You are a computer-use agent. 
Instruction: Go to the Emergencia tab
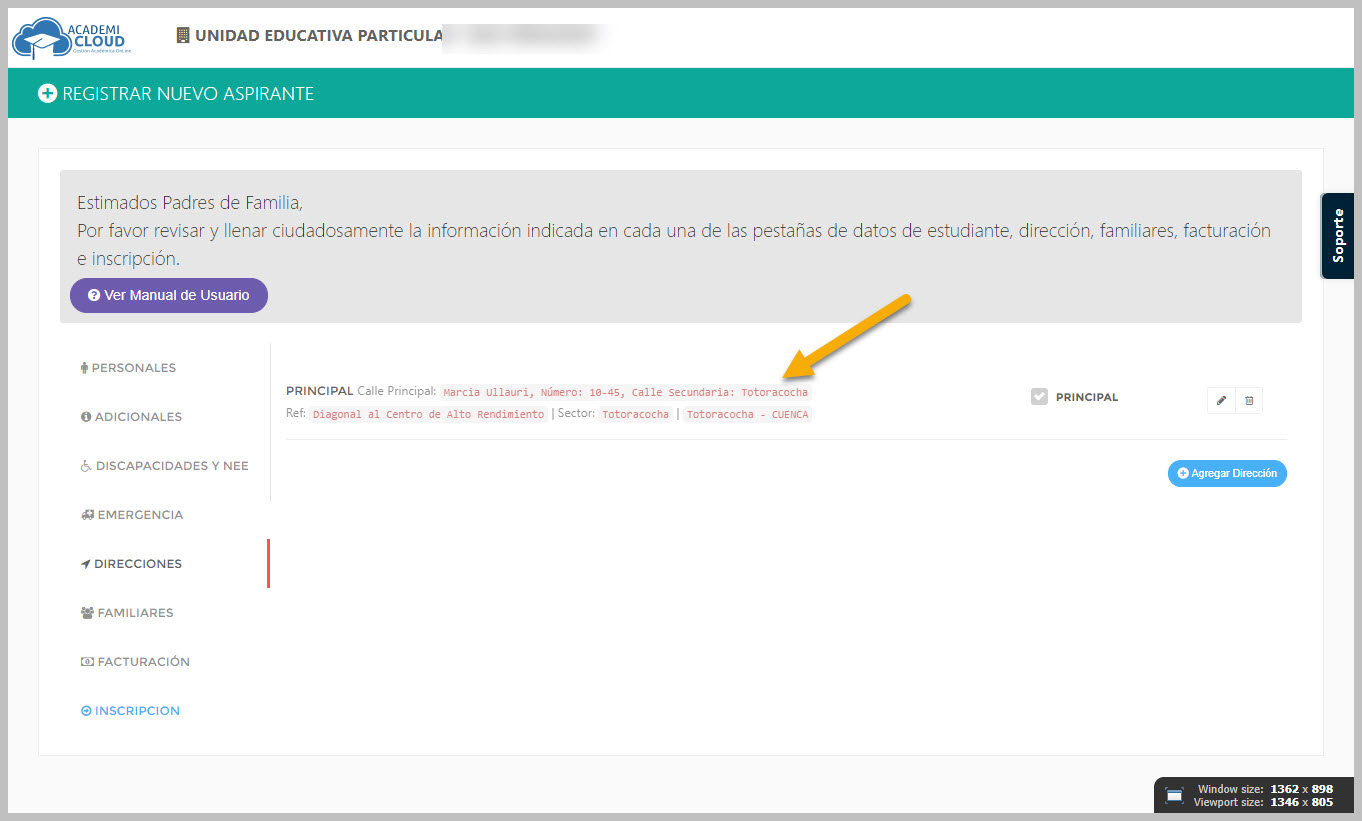point(132,515)
